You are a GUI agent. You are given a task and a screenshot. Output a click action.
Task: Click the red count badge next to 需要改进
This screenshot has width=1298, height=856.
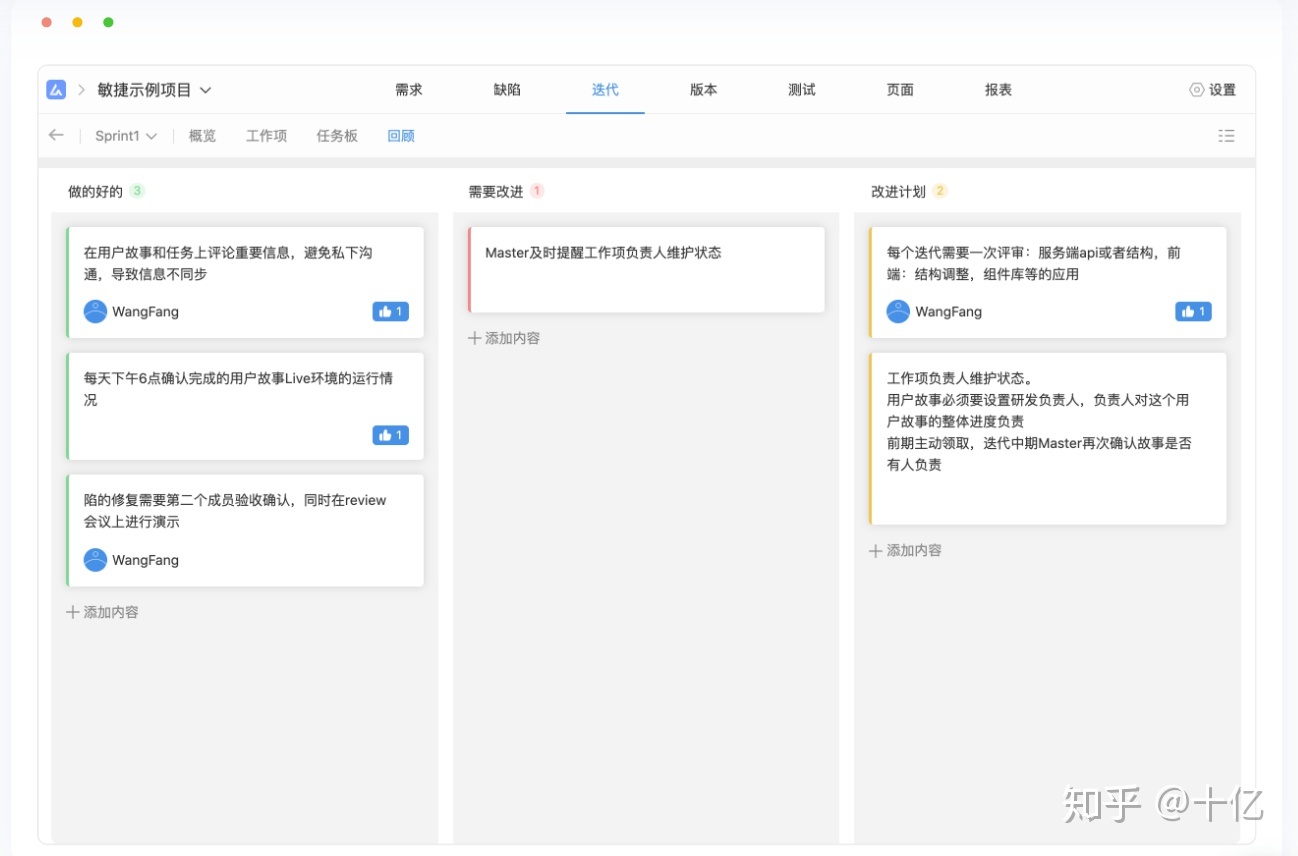click(x=537, y=191)
